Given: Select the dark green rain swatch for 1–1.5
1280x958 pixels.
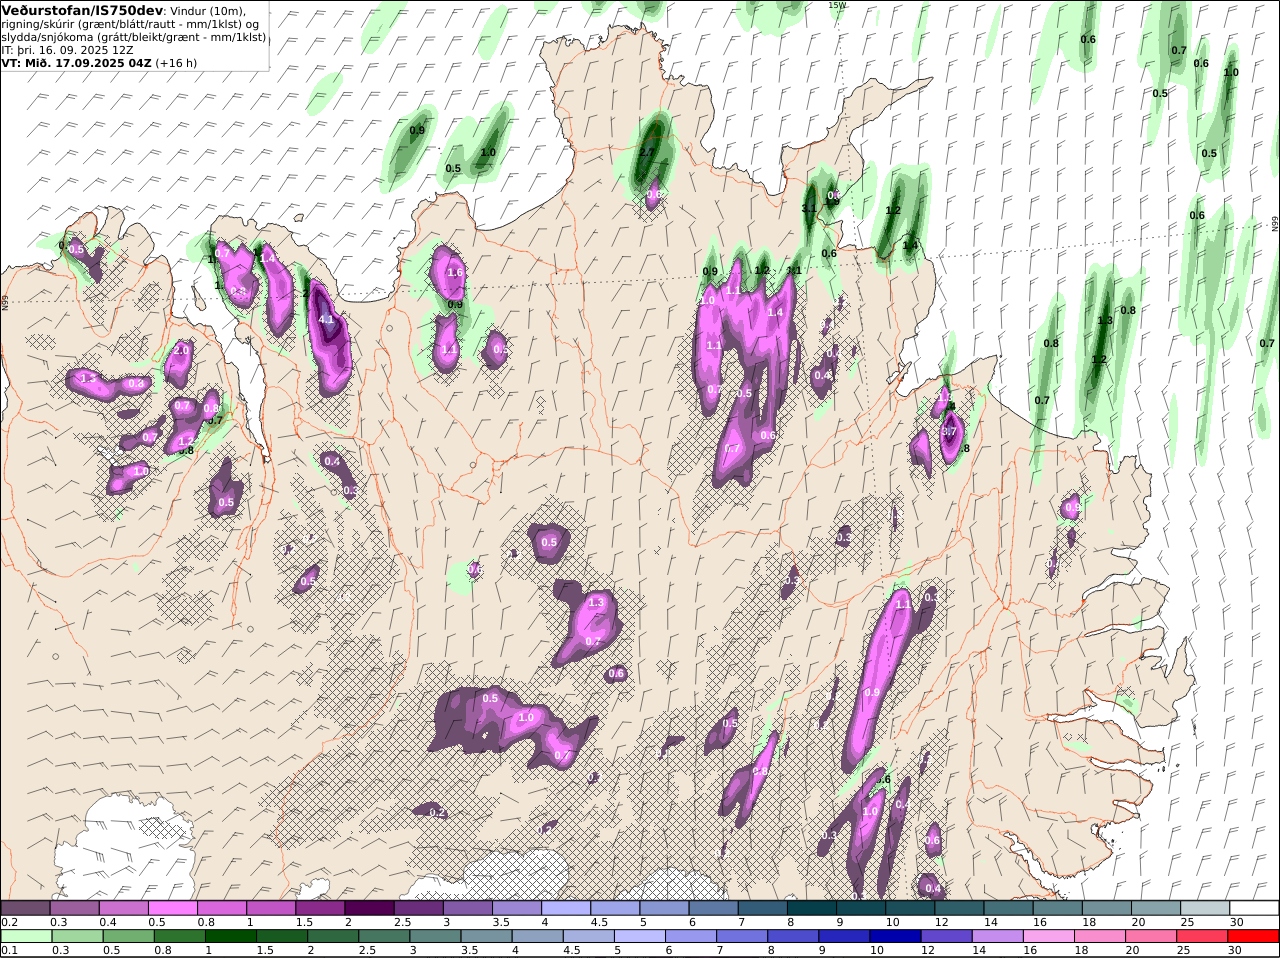Looking at the screenshot, I should pyautogui.click(x=230, y=936).
